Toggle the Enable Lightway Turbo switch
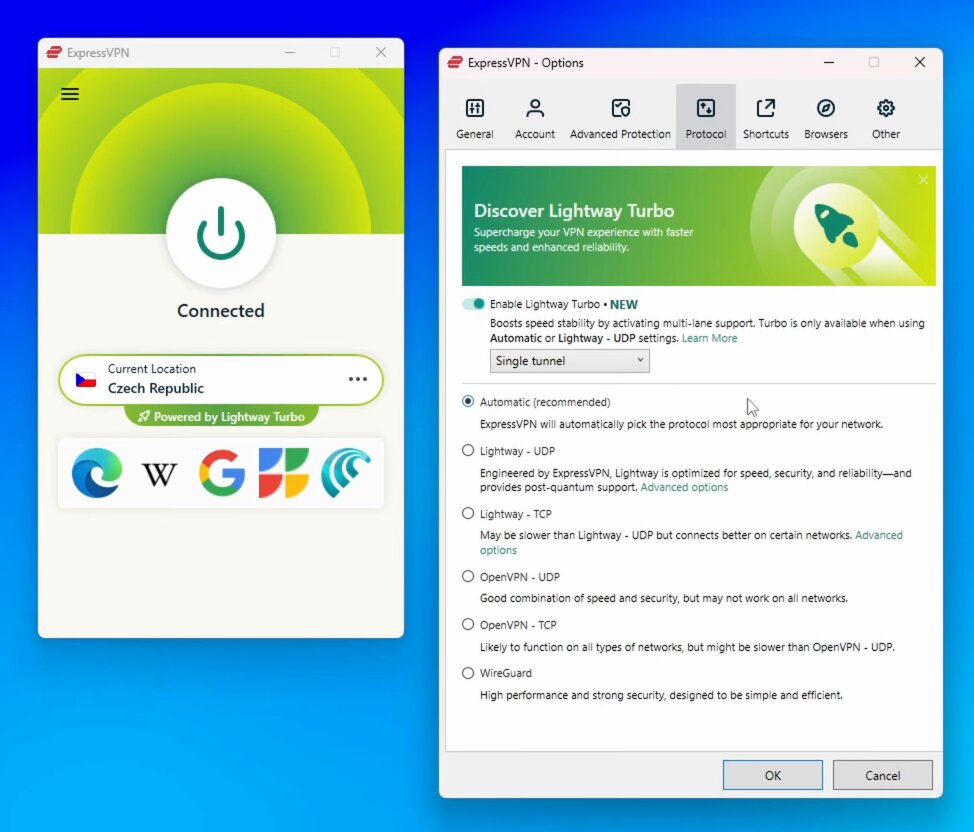The width and height of the screenshot is (974, 832). coord(473,304)
